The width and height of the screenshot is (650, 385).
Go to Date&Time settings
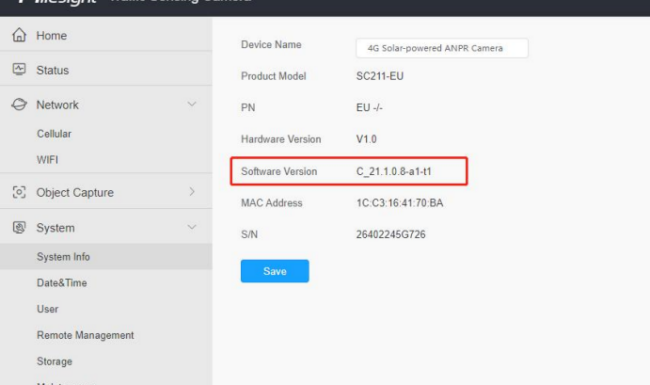click(62, 283)
